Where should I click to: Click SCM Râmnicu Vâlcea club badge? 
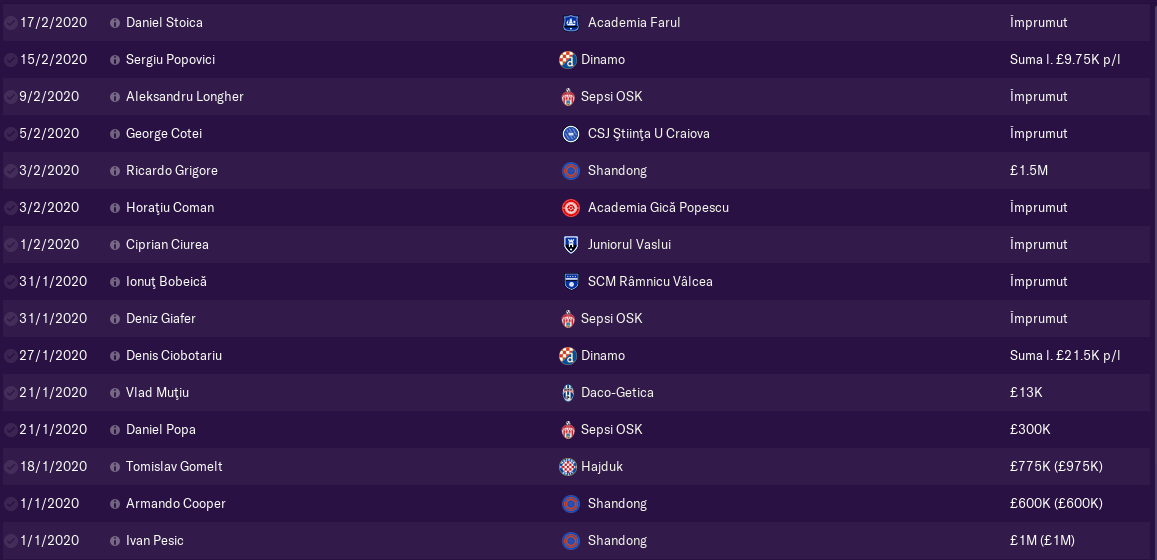point(570,281)
